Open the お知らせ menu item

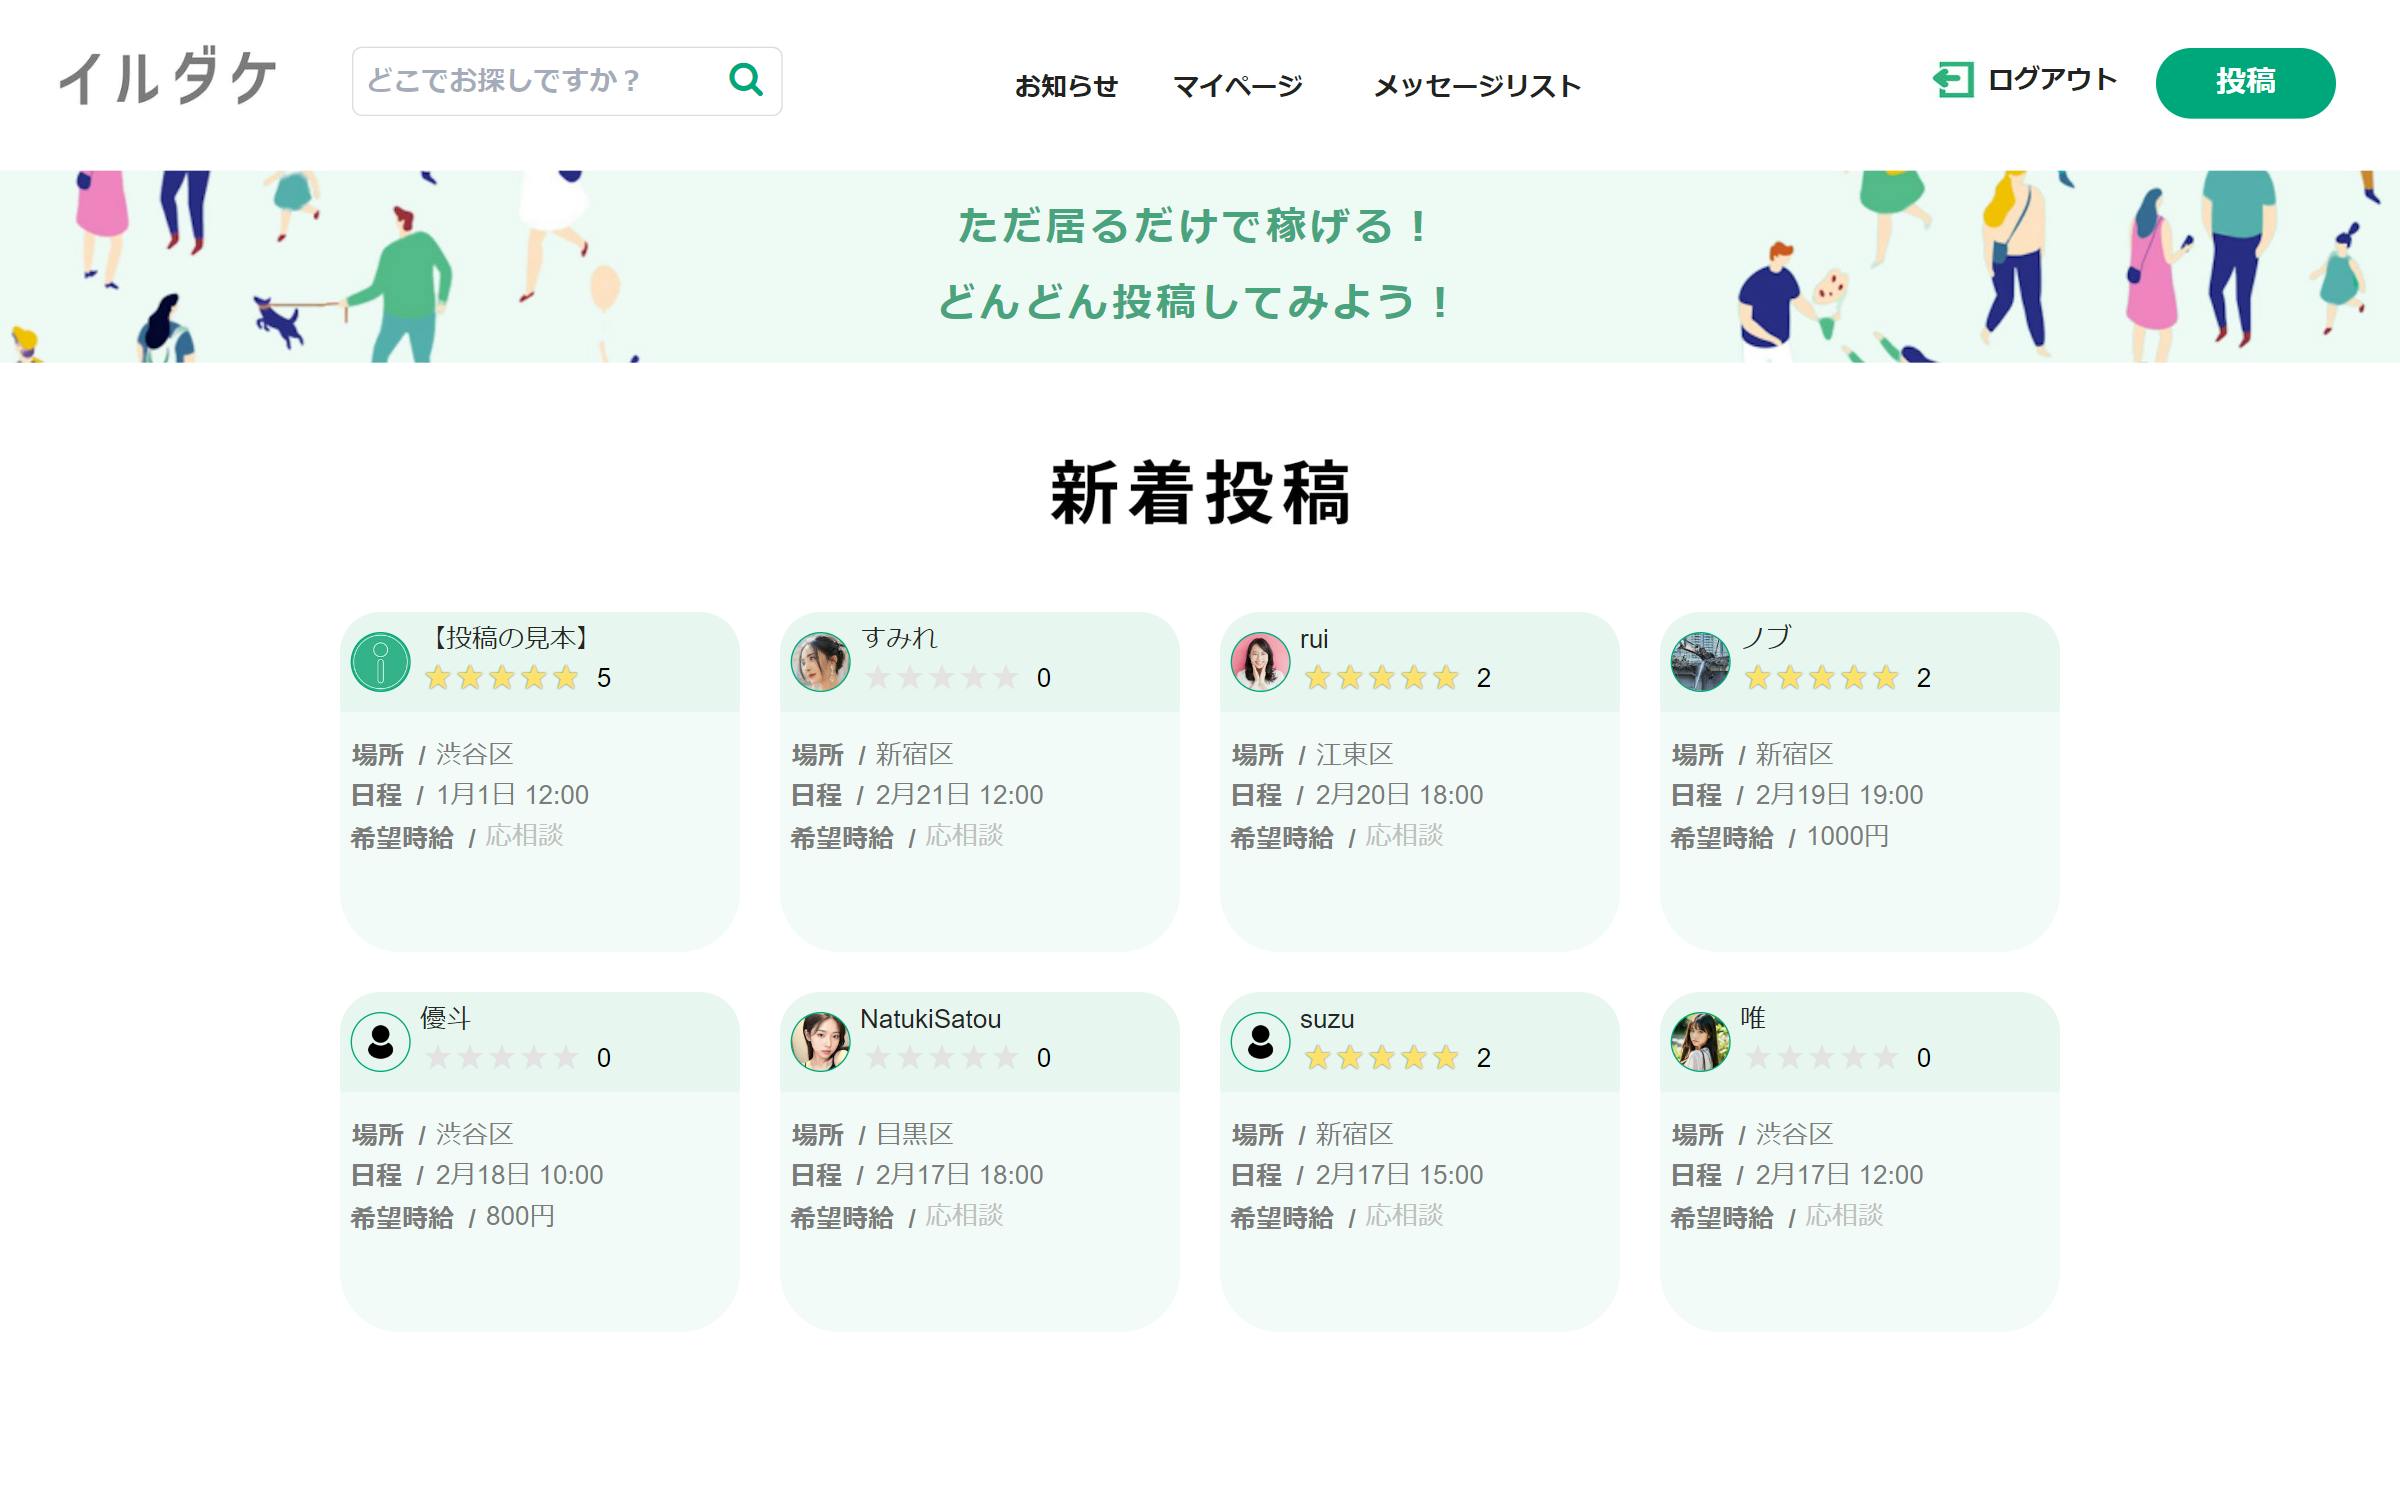click(1066, 86)
